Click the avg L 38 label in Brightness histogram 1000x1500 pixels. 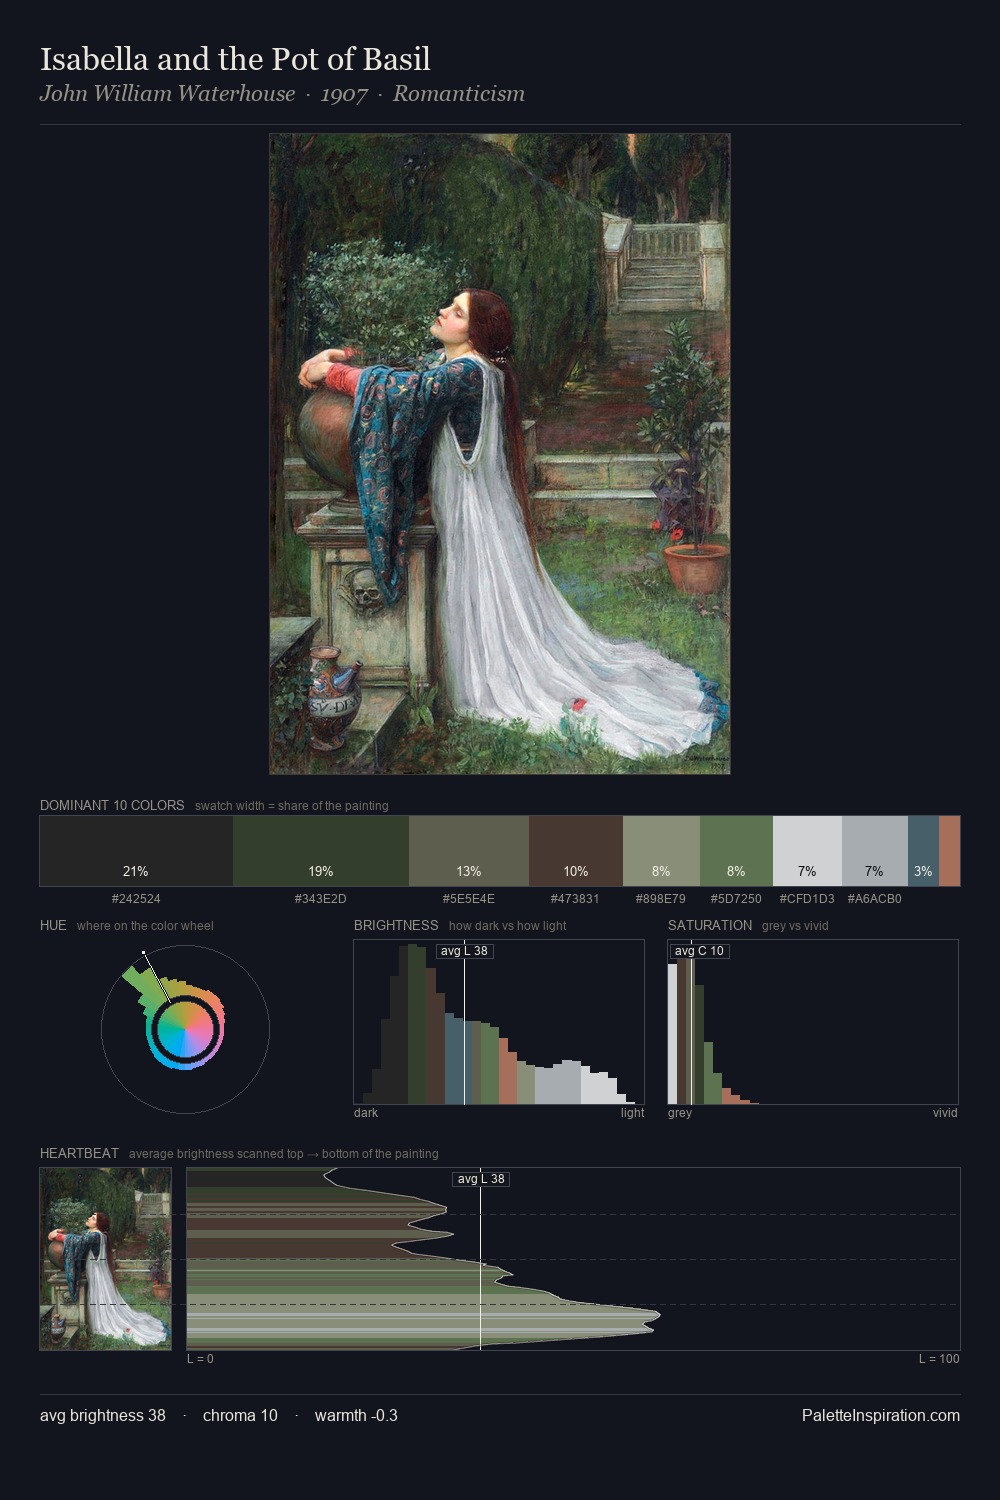tap(465, 951)
